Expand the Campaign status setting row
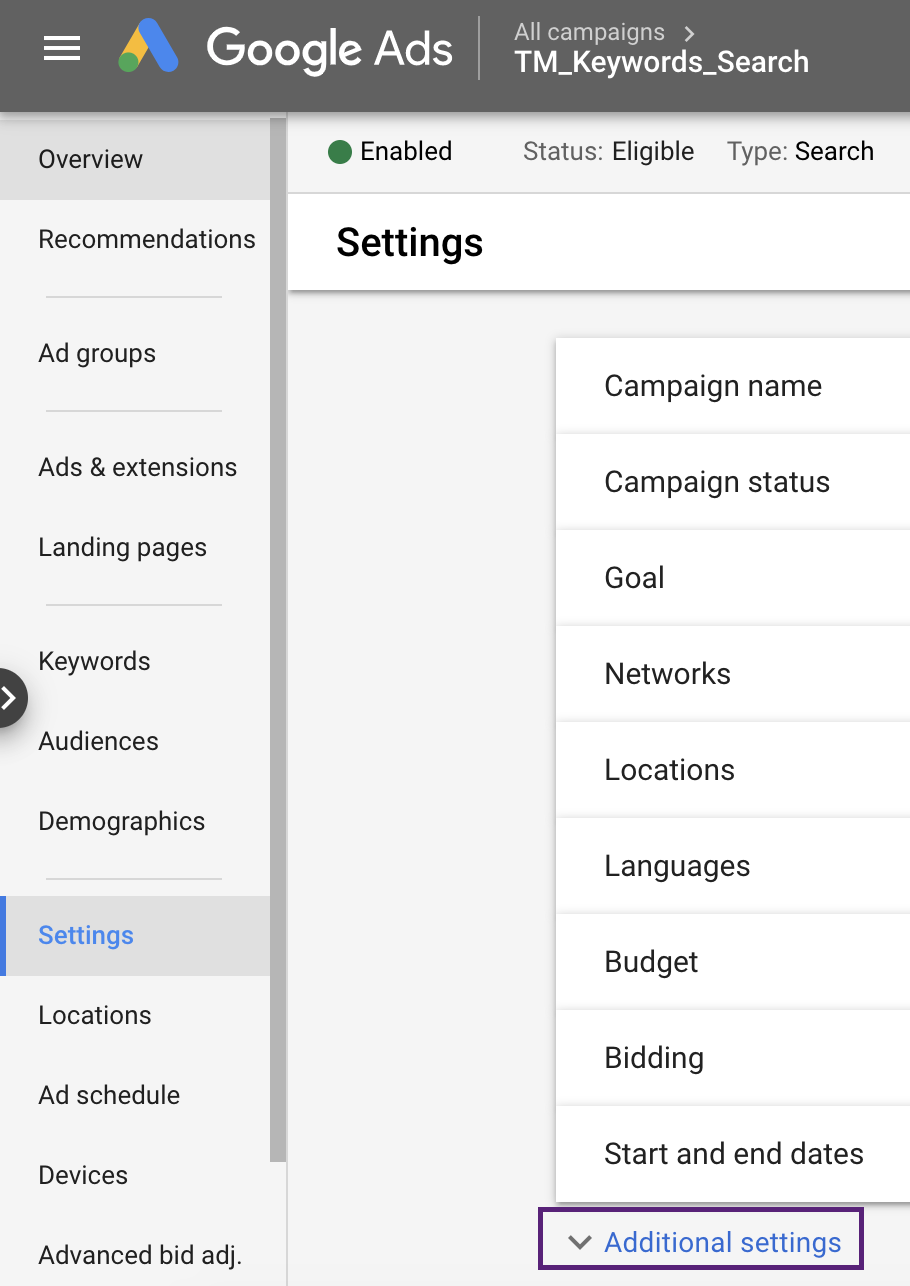The image size is (910, 1286). point(733,482)
